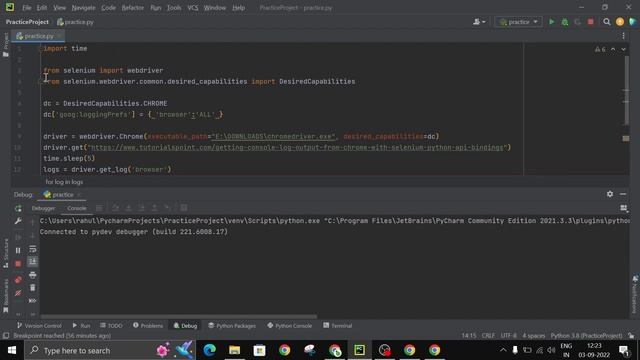Open Microsoft Edge from the taskbar
This screenshot has height=360, width=640.
209,350
